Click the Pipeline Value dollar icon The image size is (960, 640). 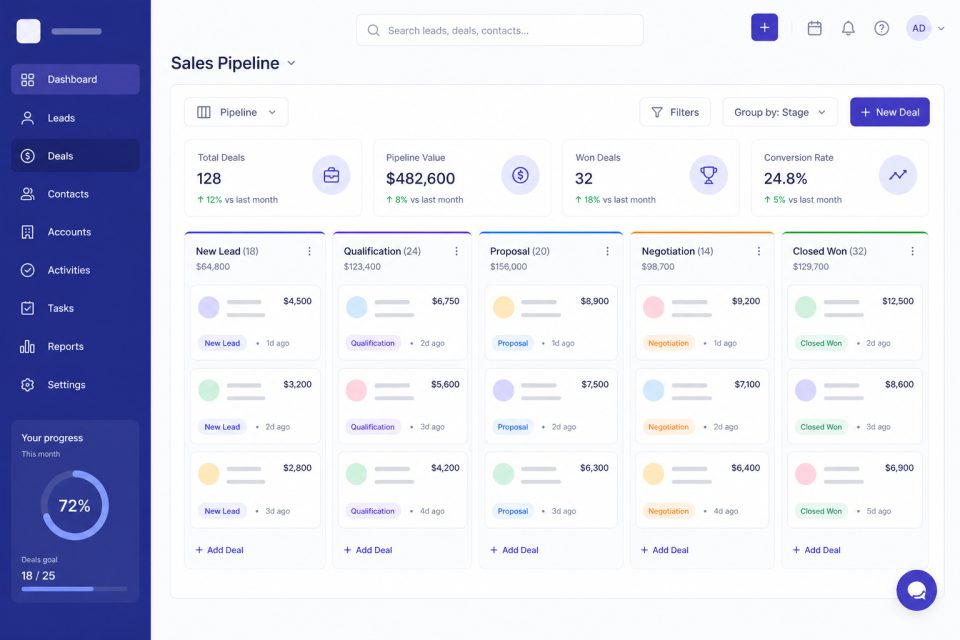[520, 175]
